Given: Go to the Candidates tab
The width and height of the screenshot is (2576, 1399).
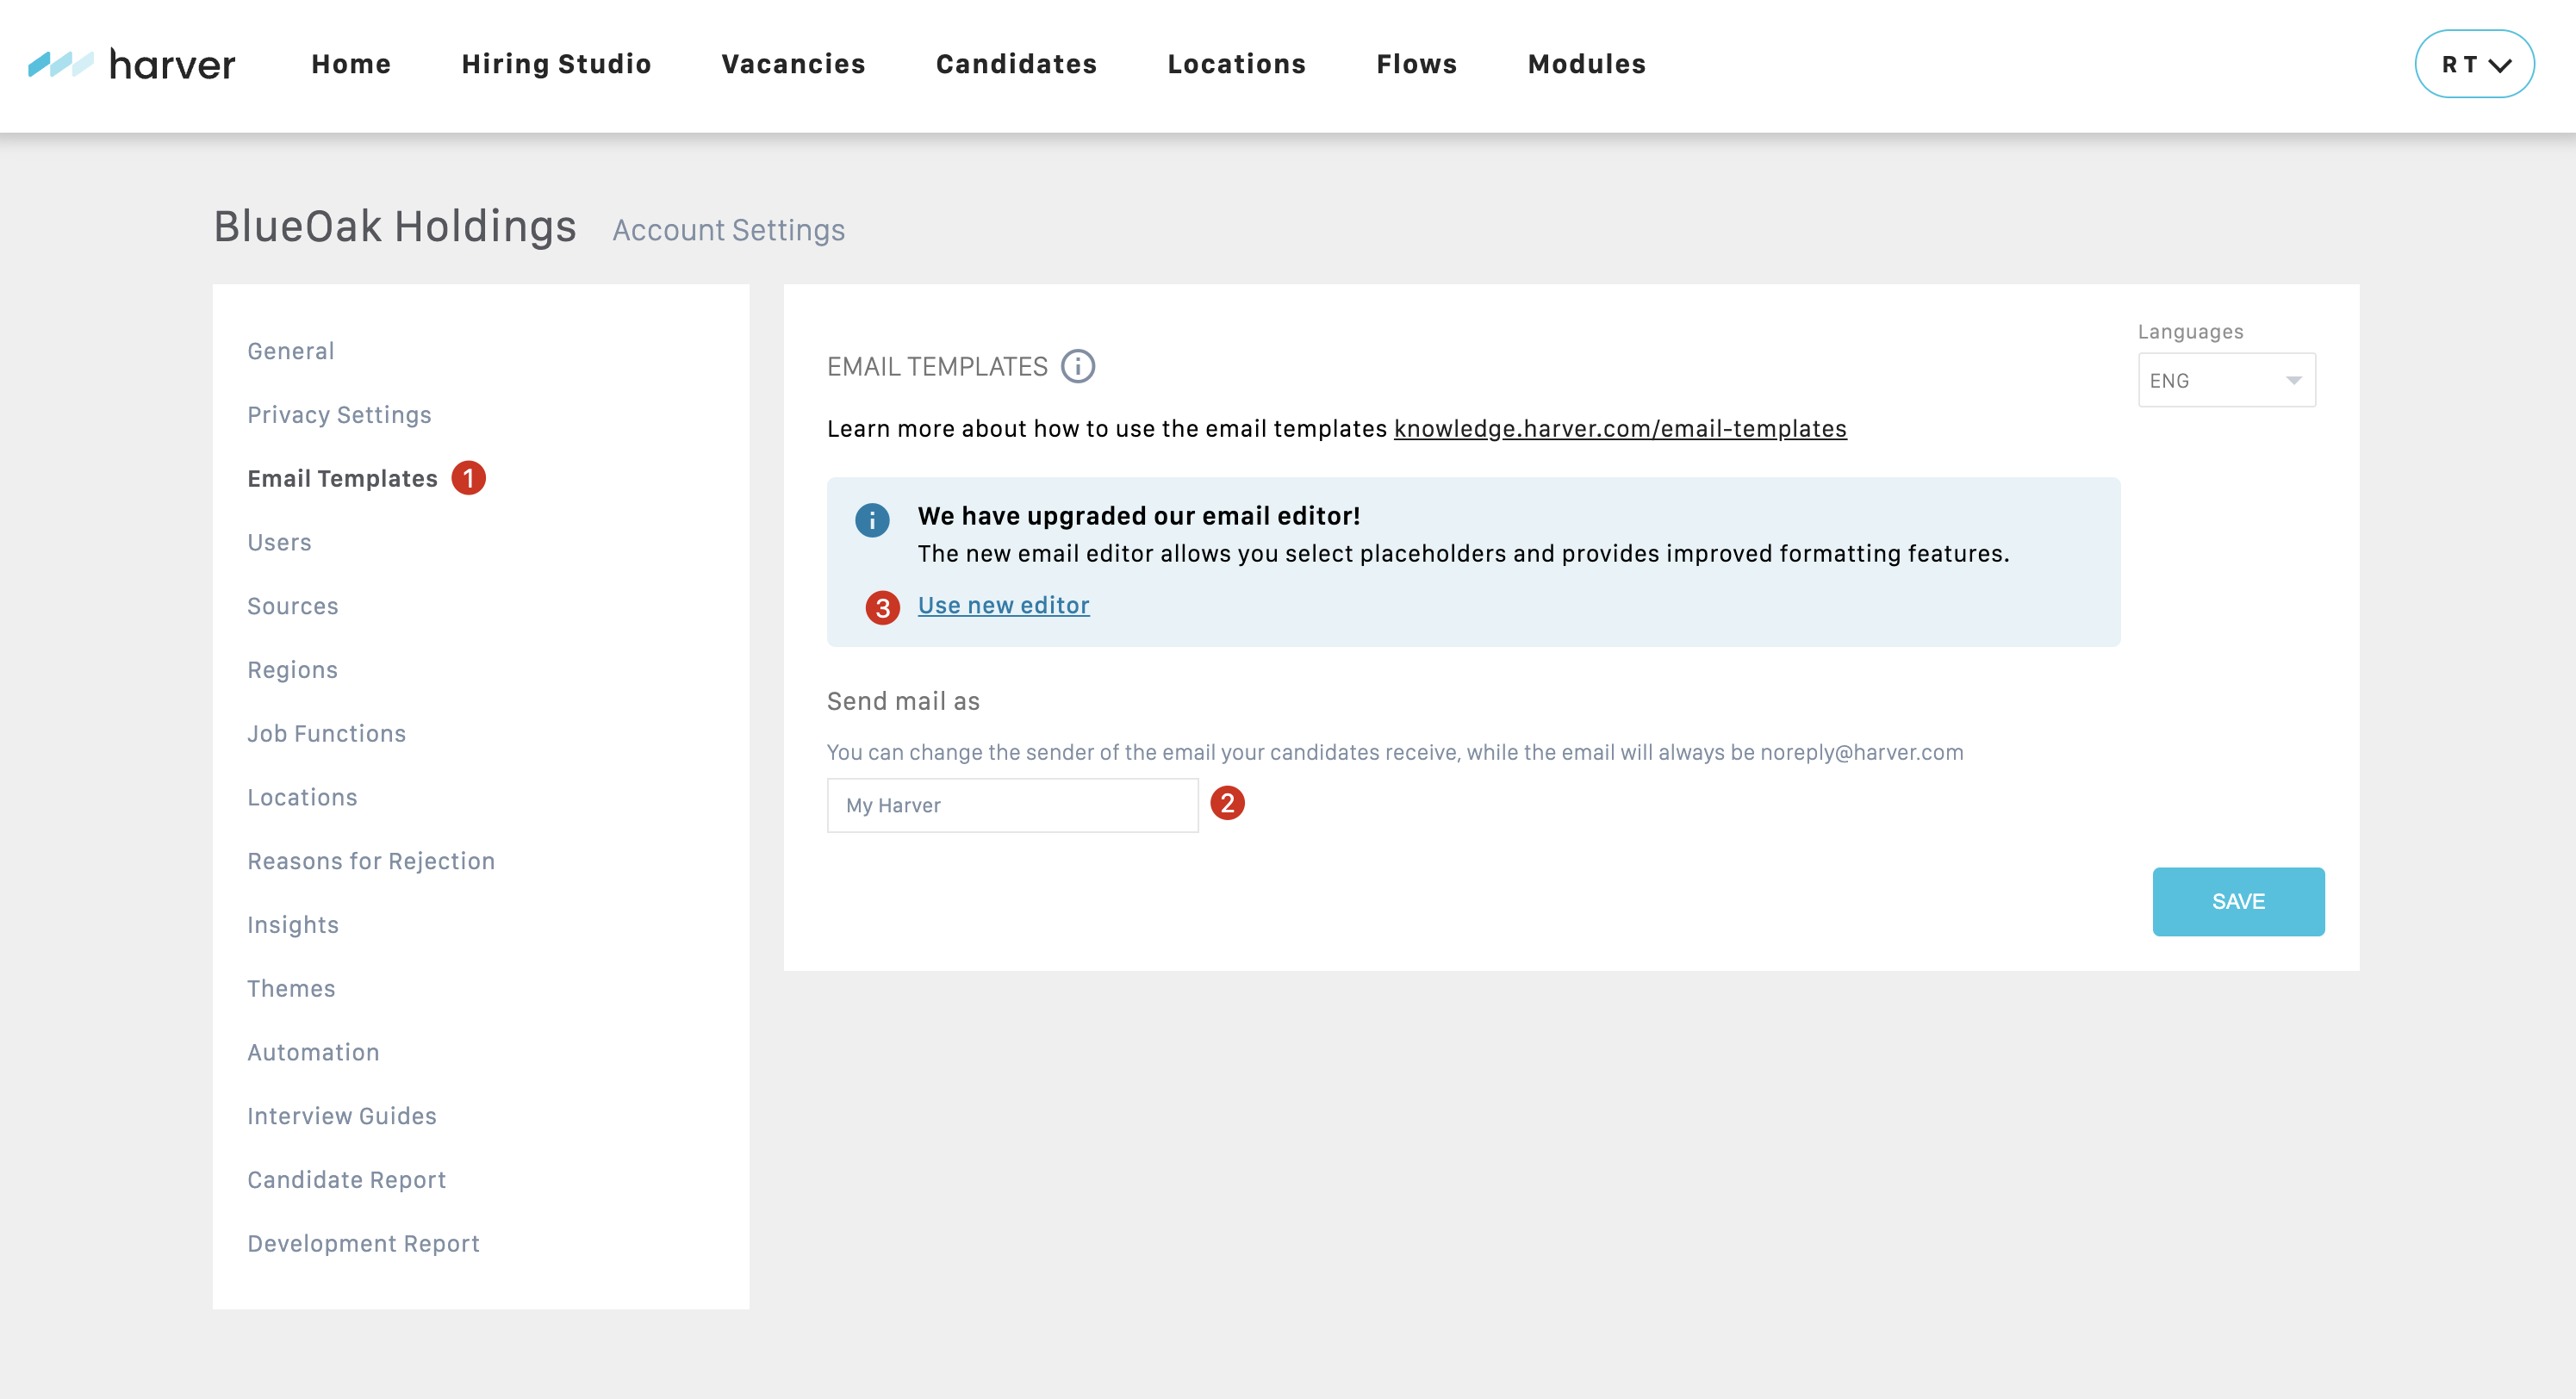Looking at the screenshot, I should point(1016,64).
